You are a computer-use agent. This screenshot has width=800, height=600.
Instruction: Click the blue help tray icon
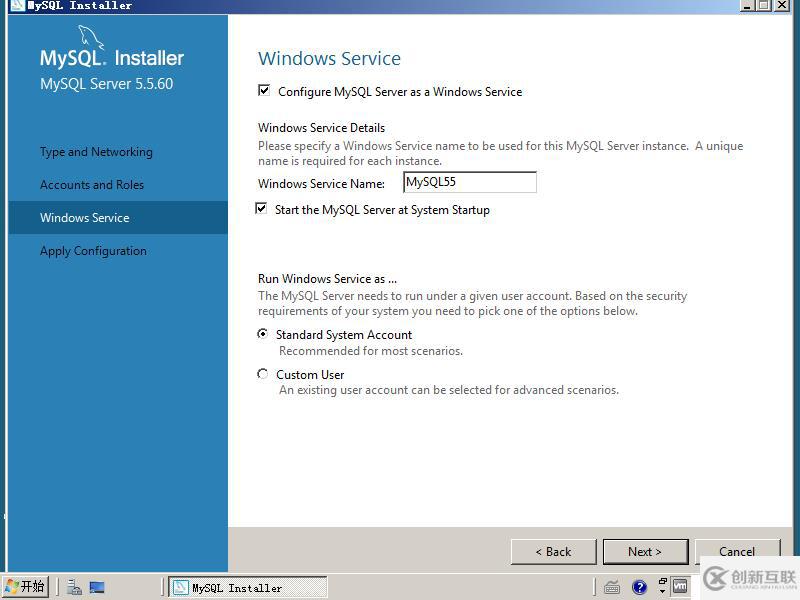tap(639, 587)
